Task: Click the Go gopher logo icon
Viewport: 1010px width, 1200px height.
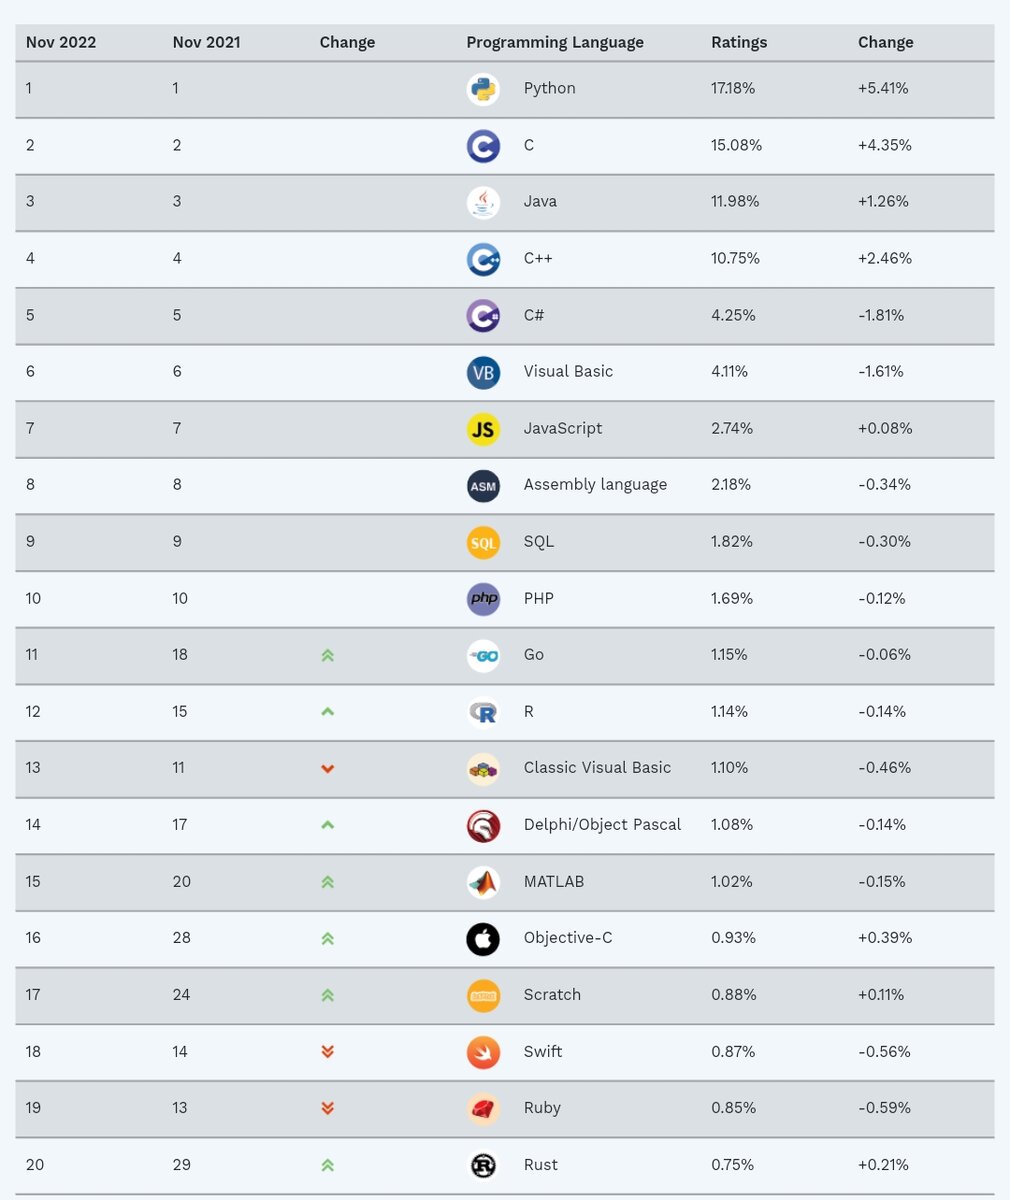Action: (483, 655)
